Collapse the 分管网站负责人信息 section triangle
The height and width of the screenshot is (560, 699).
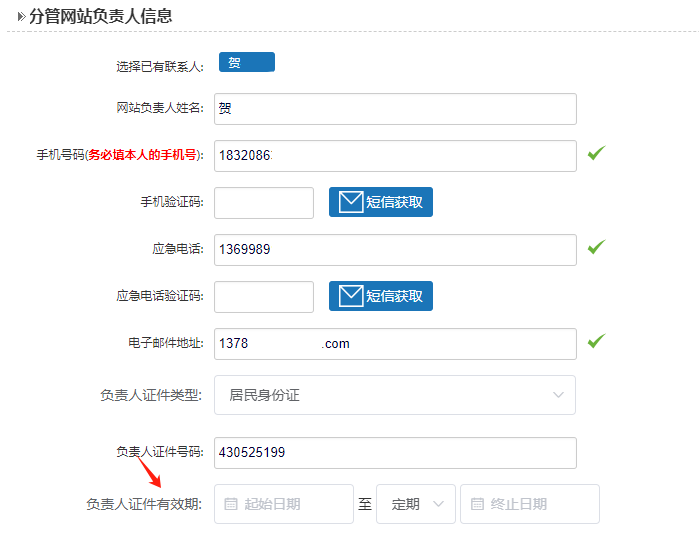[x=21, y=16]
